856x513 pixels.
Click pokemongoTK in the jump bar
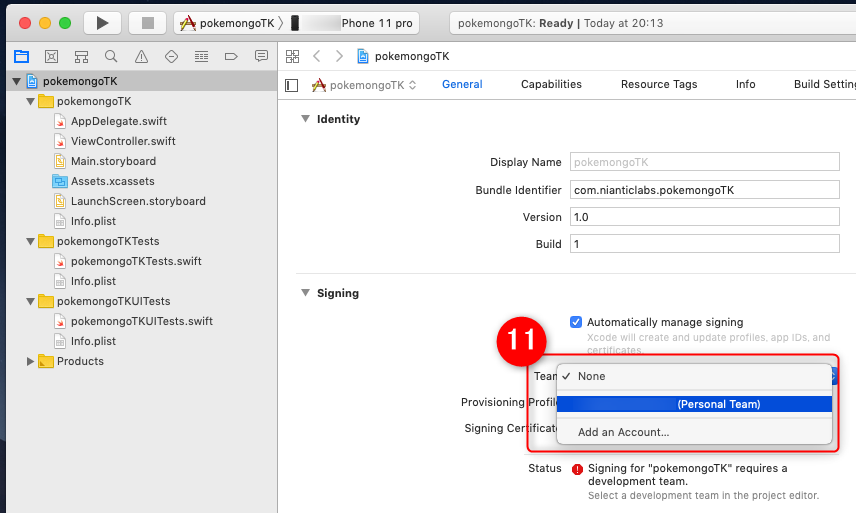pyautogui.click(x=403, y=56)
